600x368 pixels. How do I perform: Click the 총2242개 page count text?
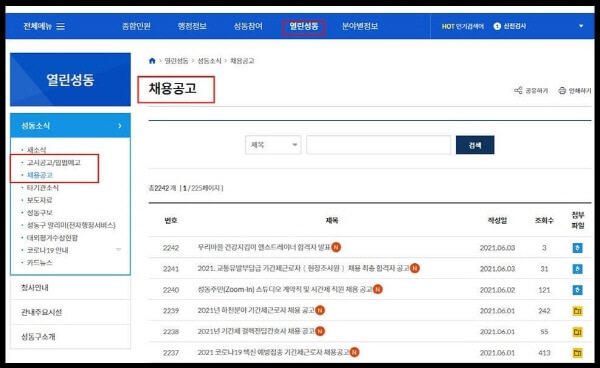click(162, 188)
